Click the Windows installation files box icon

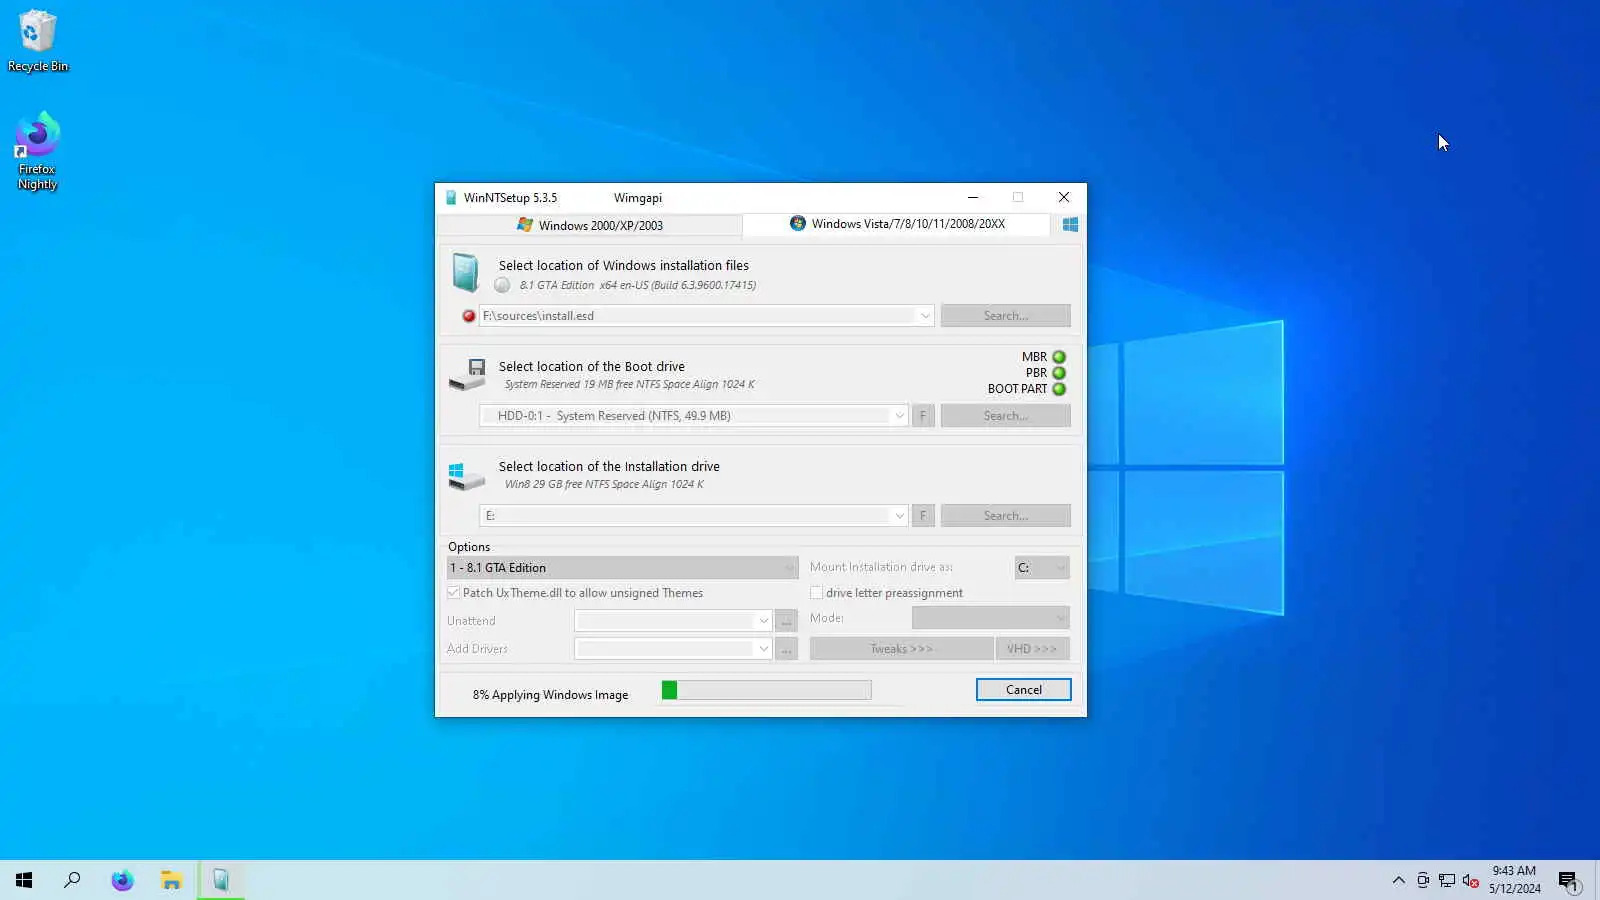(465, 272)
